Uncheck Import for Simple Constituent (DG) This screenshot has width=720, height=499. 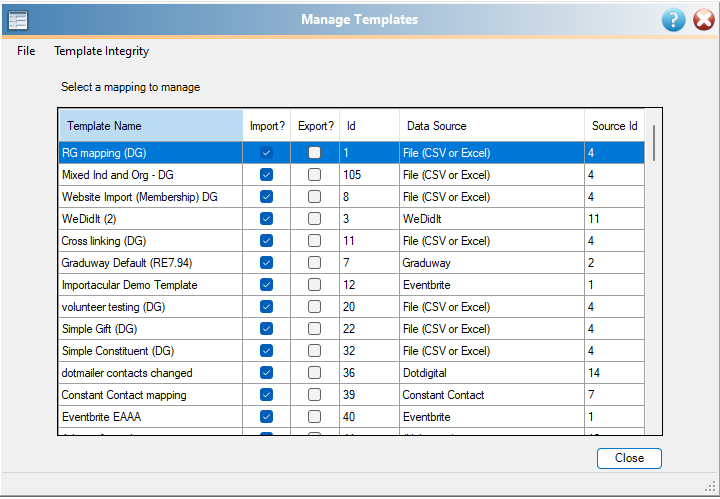(x=266, y=351)
